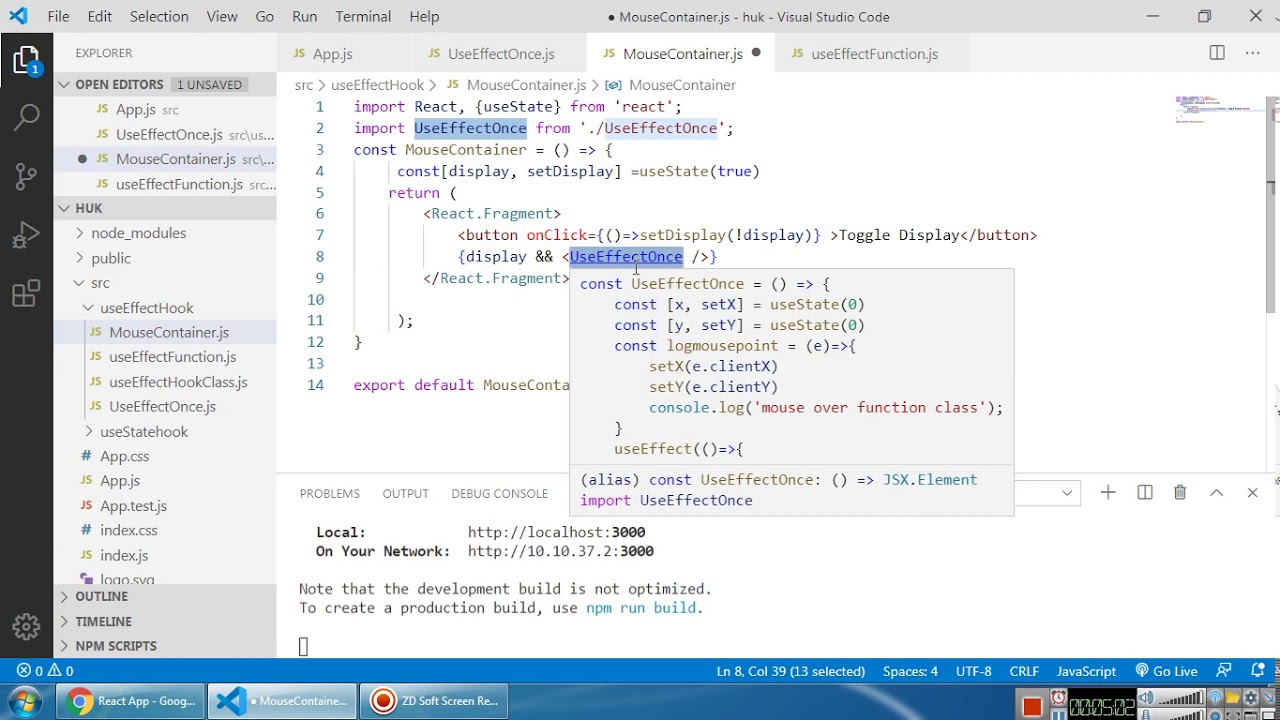
Task: Open the Edit menu
Action: [x=100, y=16]
